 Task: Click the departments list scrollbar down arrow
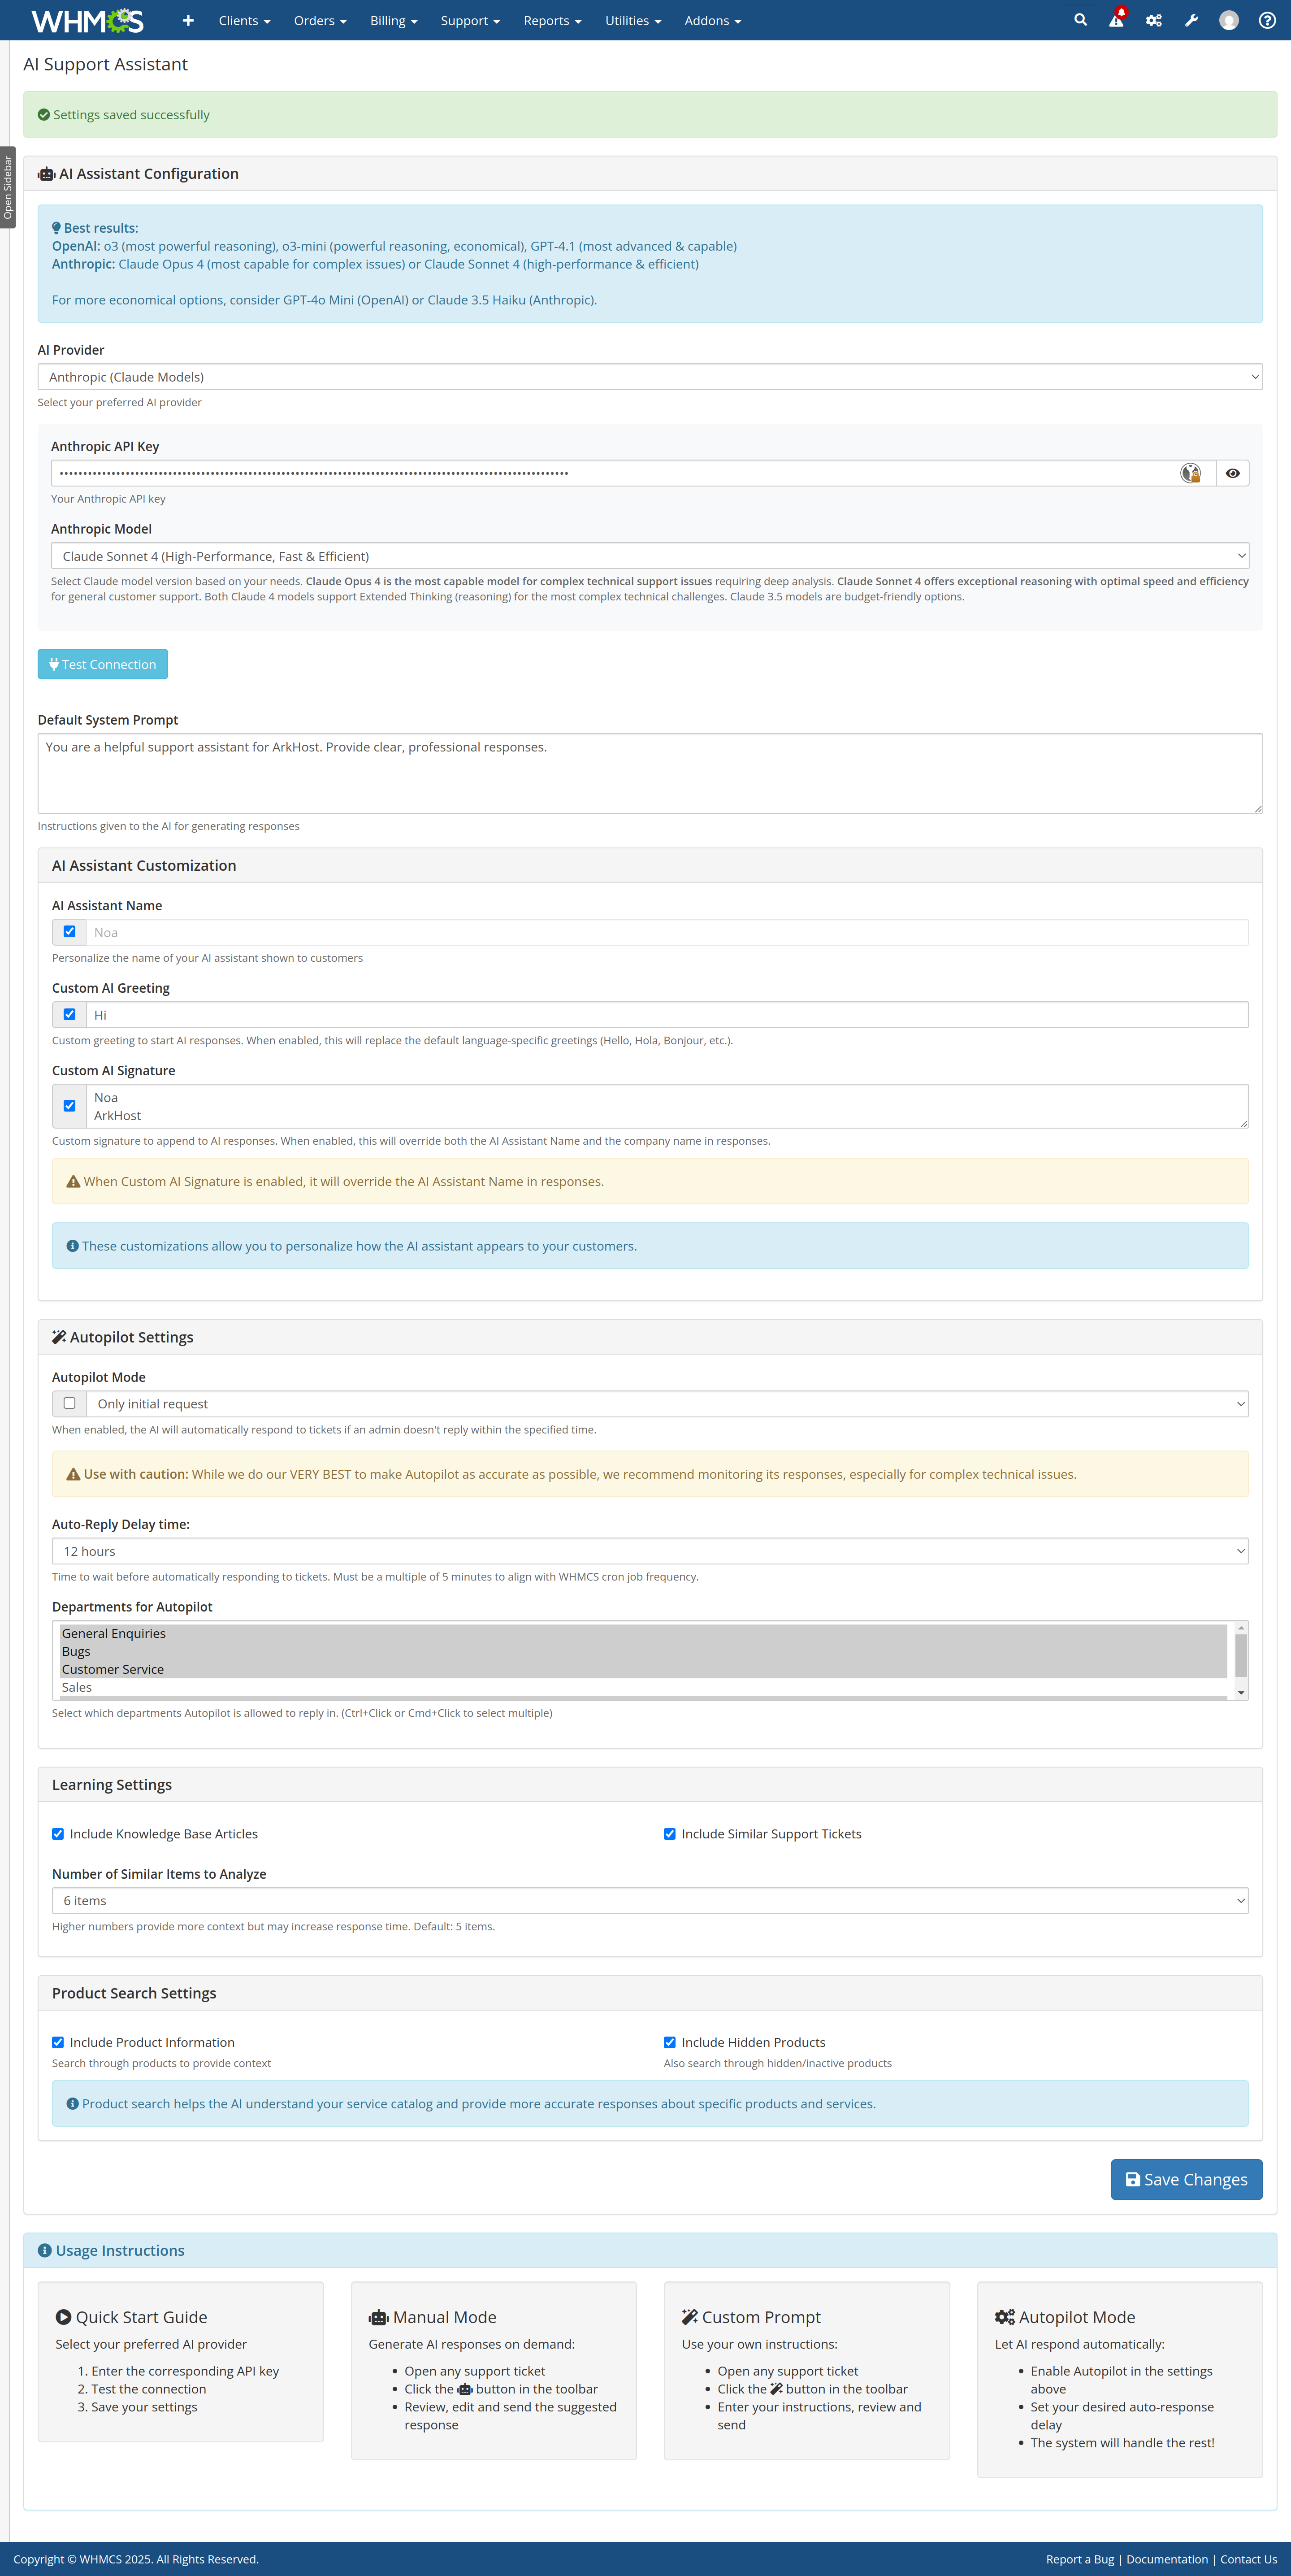1241,1692
